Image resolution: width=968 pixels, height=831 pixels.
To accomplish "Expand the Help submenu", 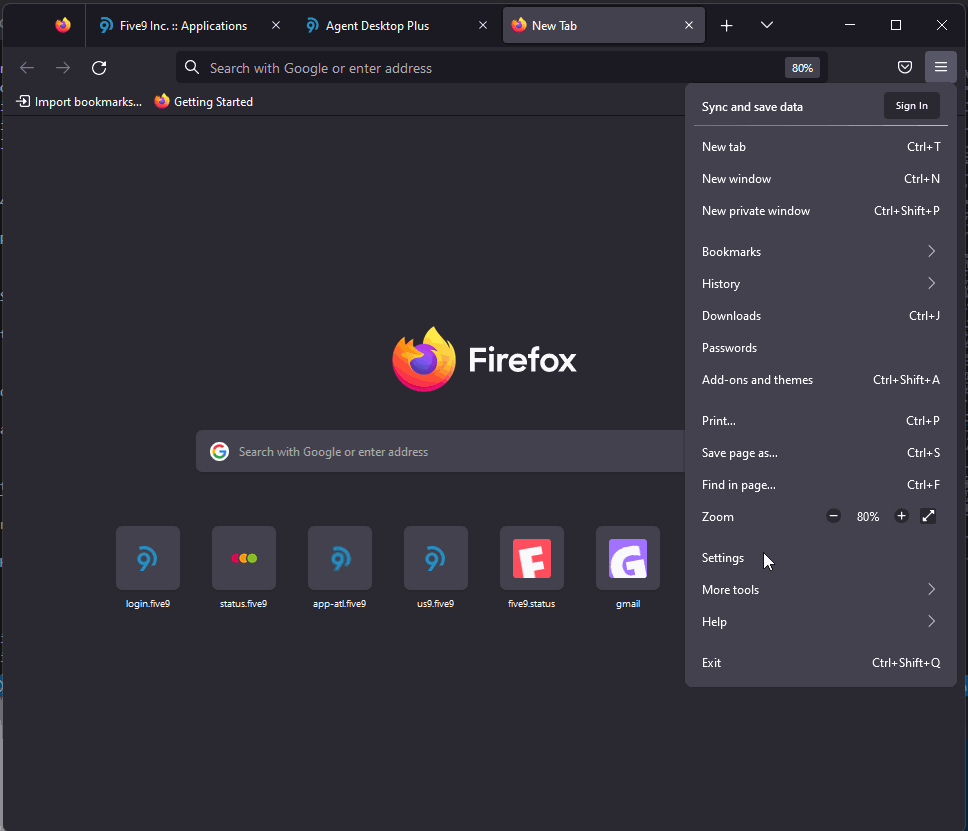I will coord(820,622).
